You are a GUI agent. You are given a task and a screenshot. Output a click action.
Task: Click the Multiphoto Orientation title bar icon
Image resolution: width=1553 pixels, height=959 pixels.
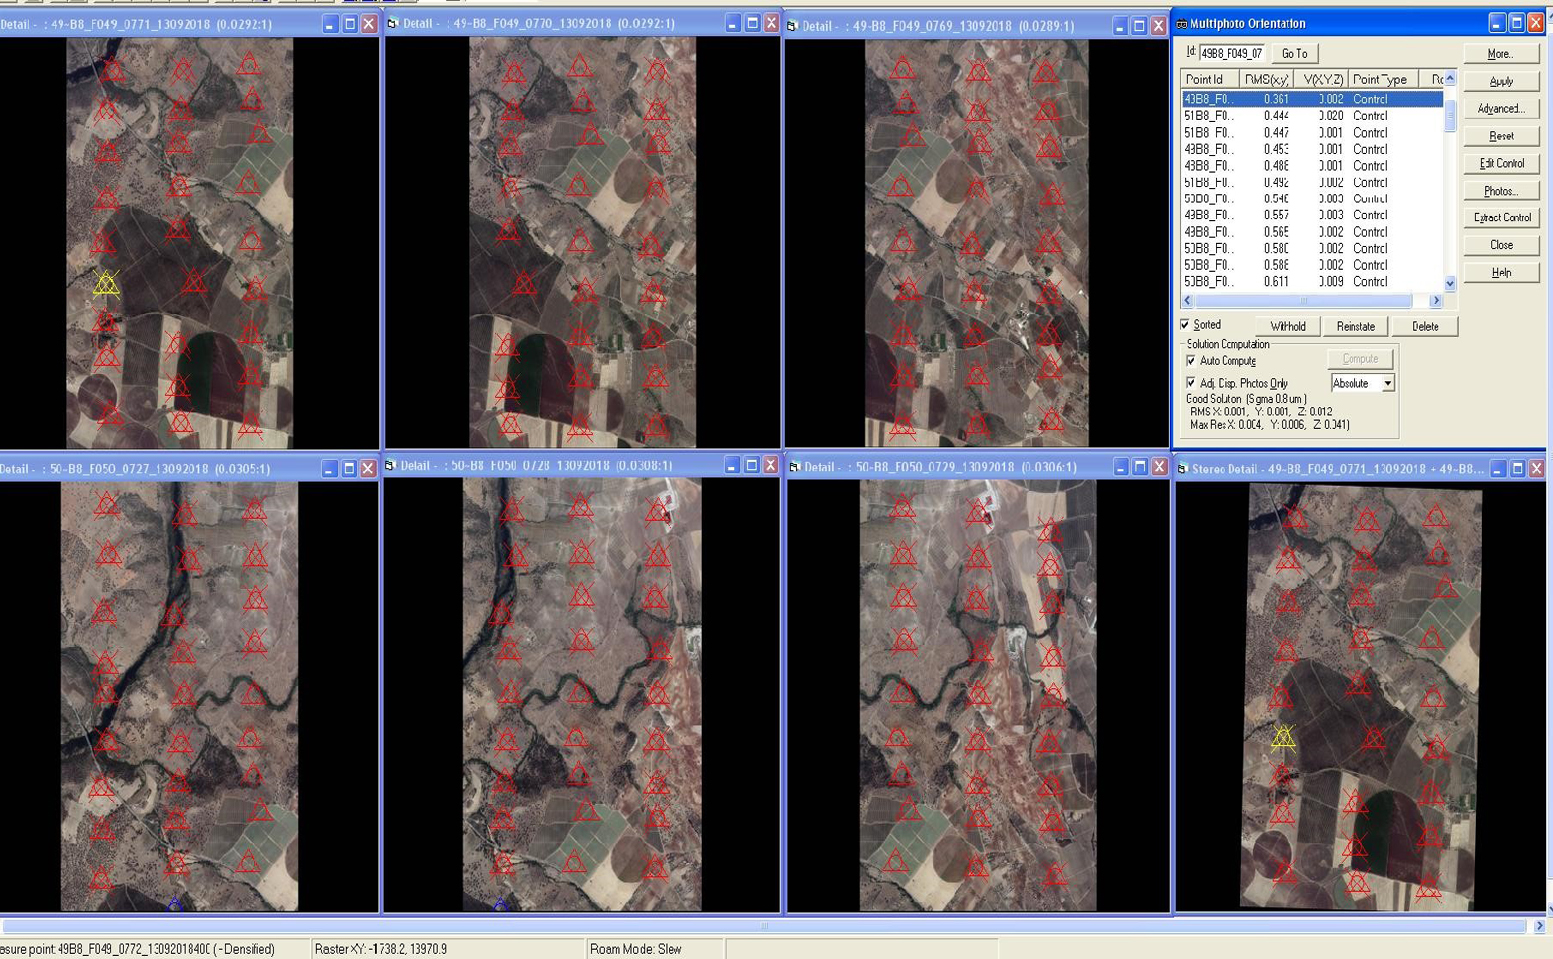(1182, 23)
